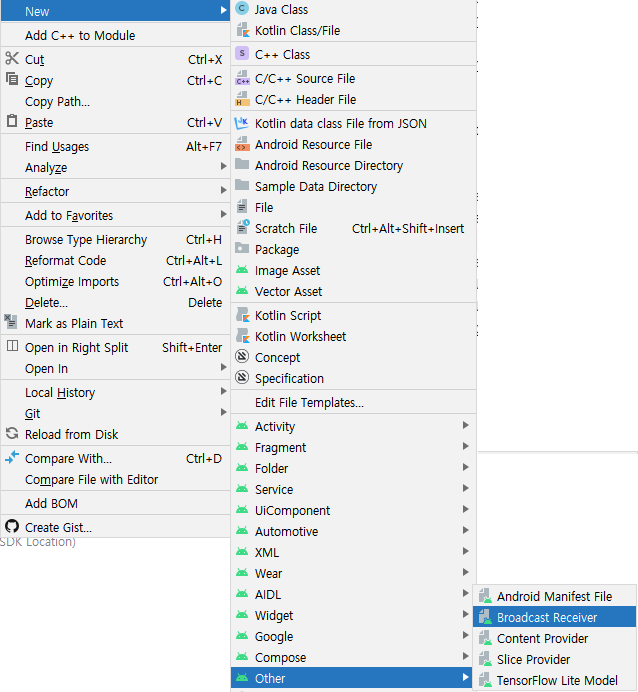
Task: Click the Java Class icon
Action: 242,8
